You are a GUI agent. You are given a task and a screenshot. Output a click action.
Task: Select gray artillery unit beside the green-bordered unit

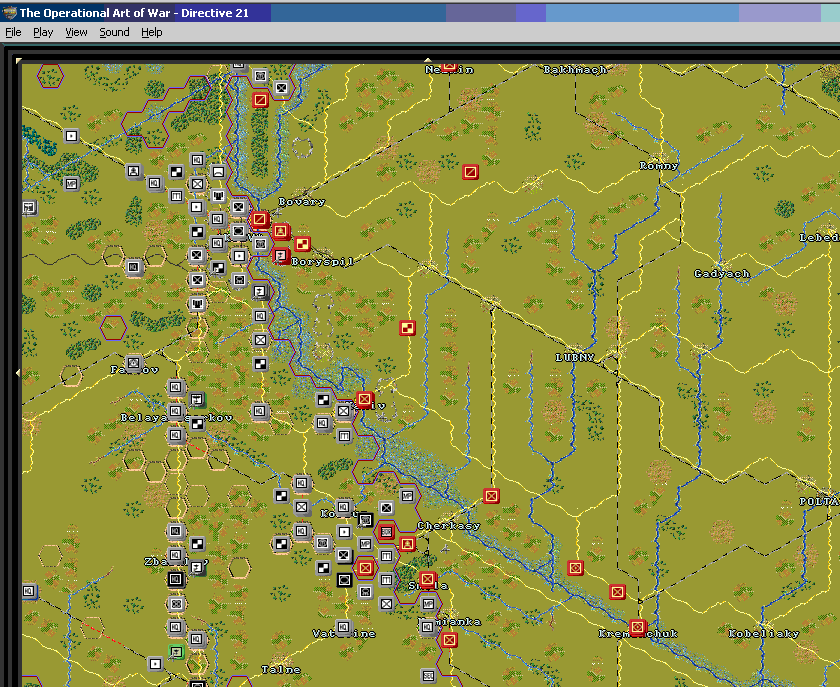(x=155, y=664)
